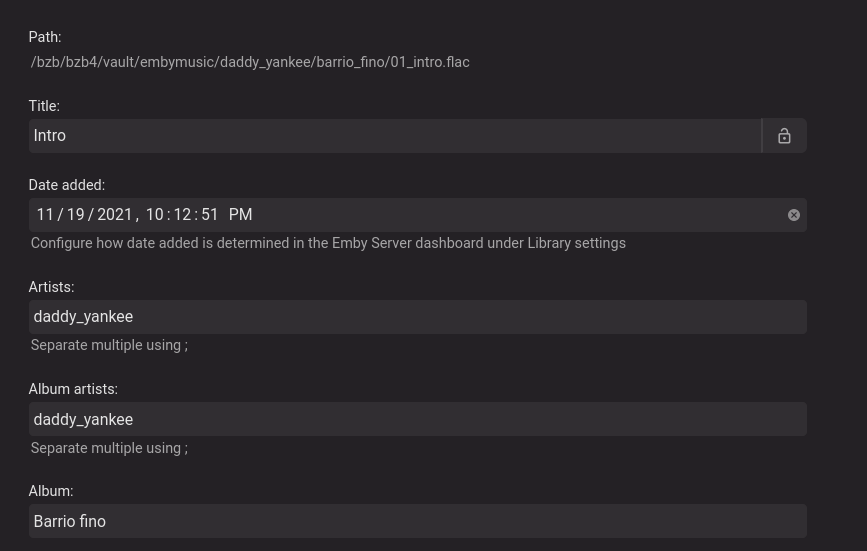Select the hour value in Date added
Image resolution: width=867 pixels, height=551 pixels.
point(154,215)
